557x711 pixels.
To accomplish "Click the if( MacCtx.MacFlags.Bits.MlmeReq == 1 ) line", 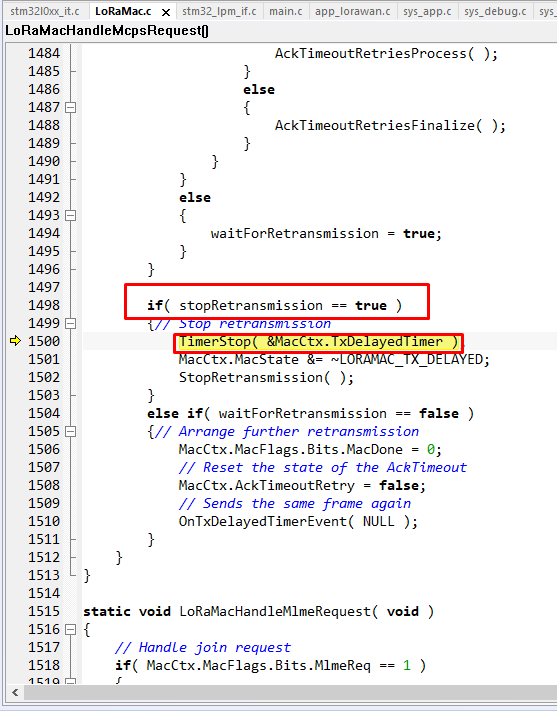I will click(x=270, y=665).
